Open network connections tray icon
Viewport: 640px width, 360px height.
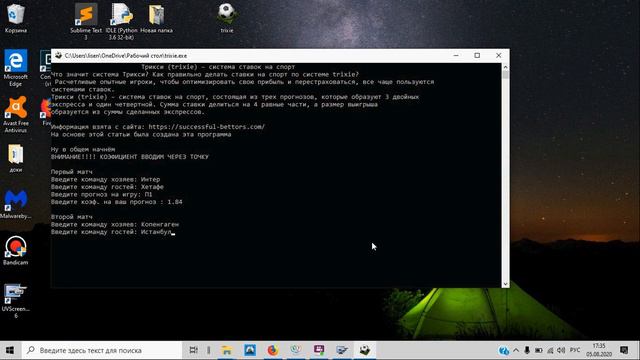(x=550, y=351)
